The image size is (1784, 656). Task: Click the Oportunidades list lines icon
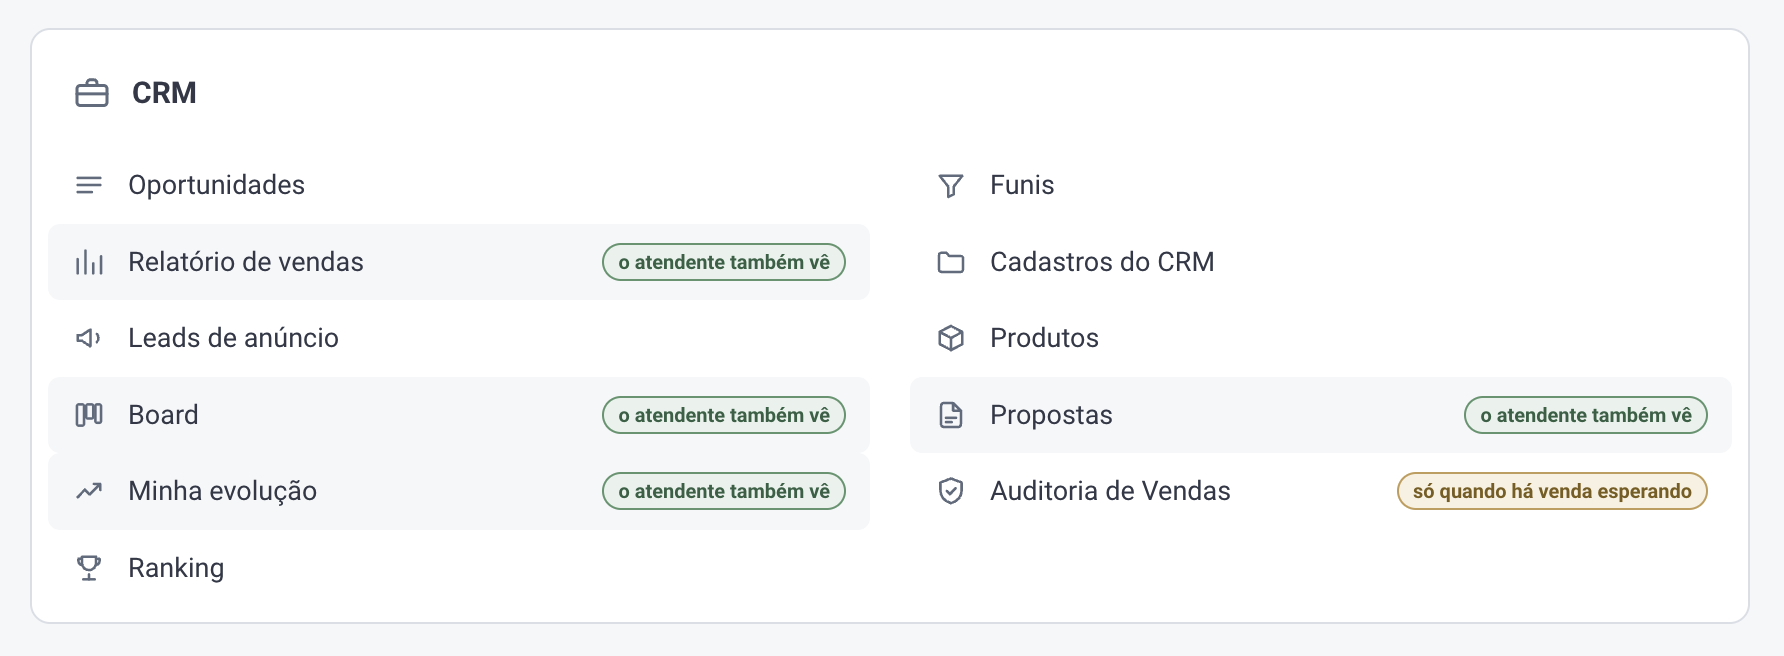[x=89, y=185]
